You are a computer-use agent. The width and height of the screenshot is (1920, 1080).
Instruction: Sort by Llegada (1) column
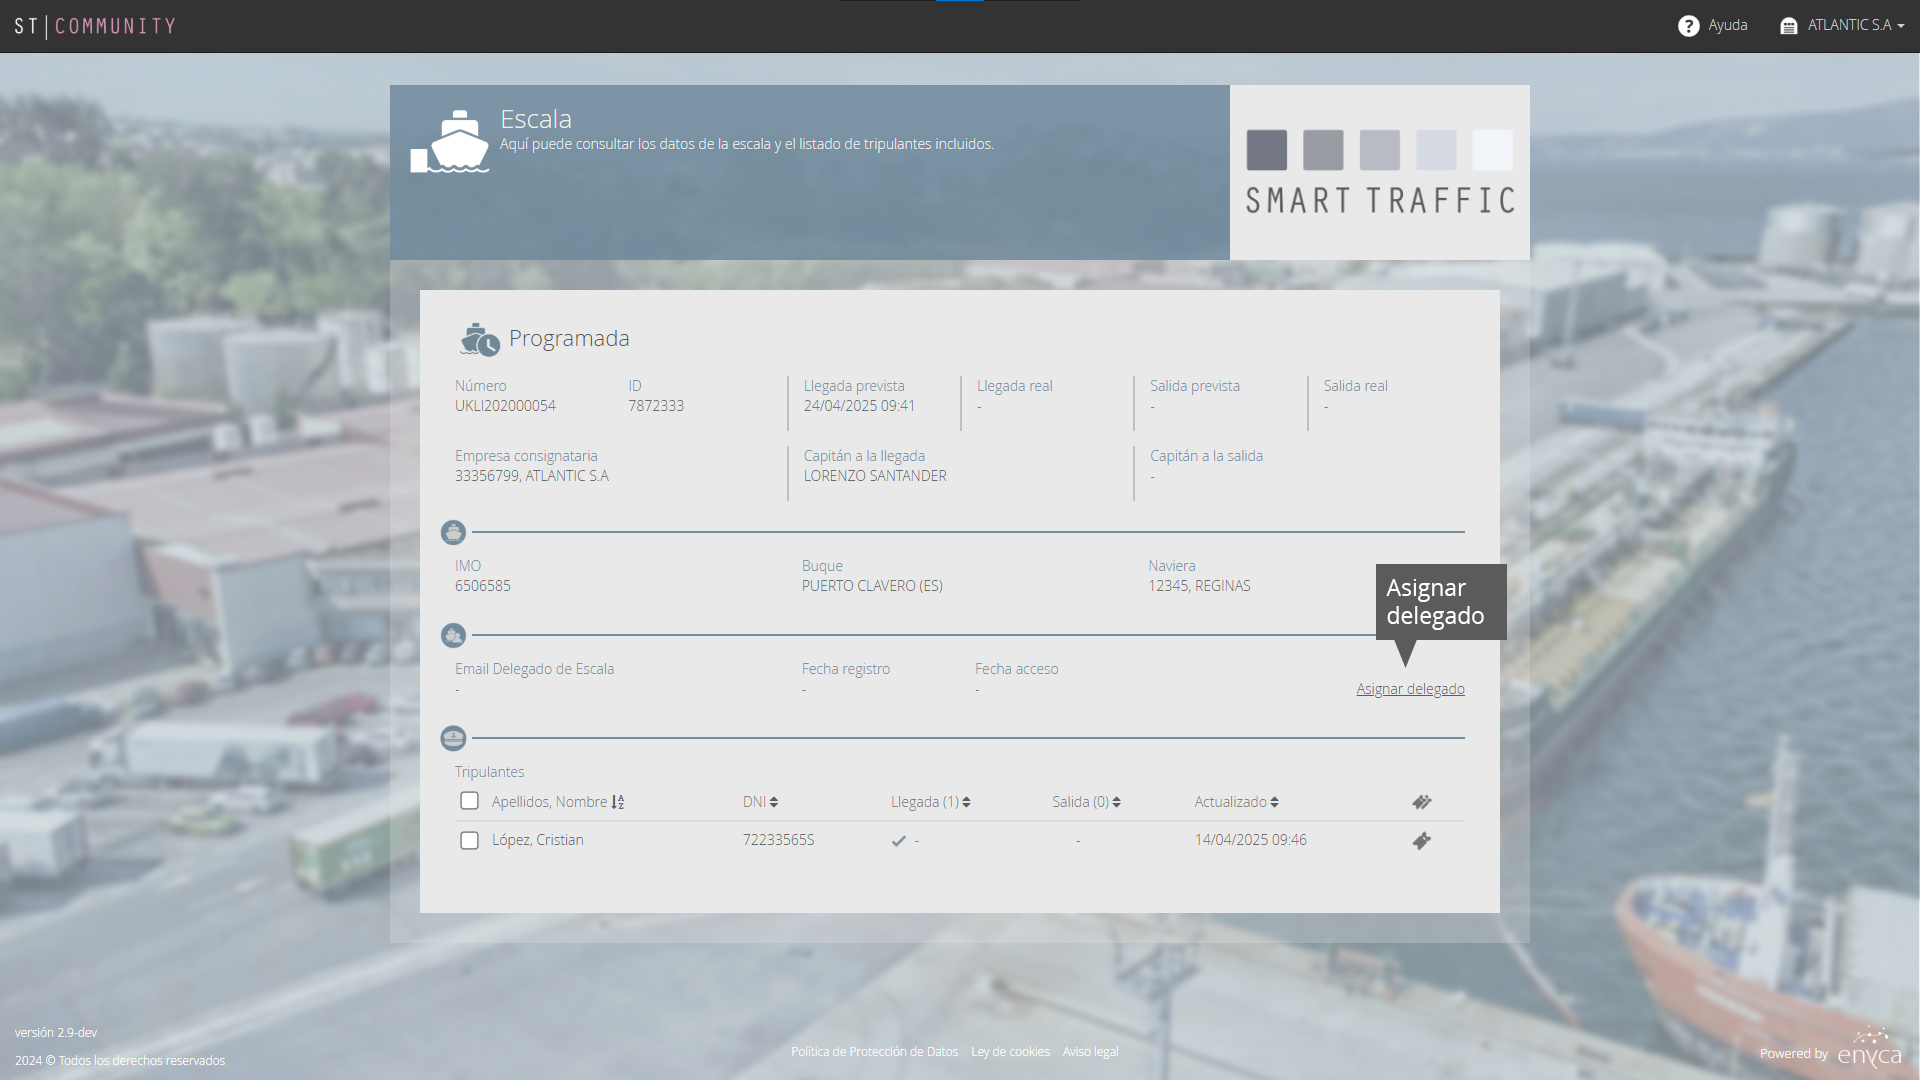pos(930,802)
